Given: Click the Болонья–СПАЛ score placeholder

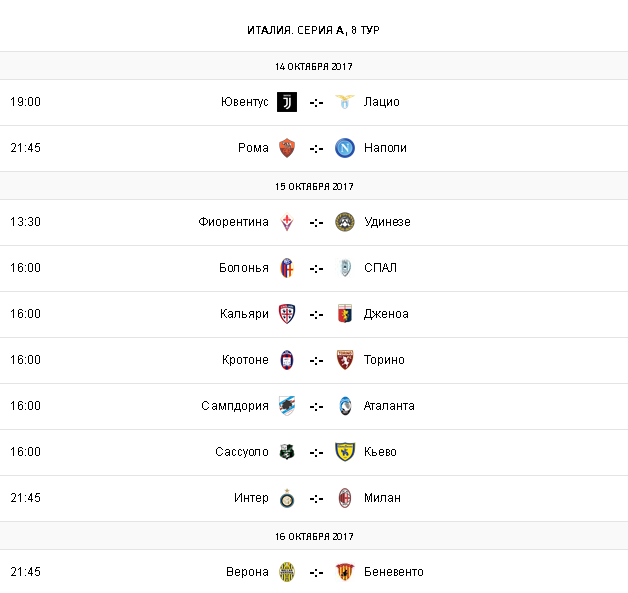Looking at the screenshot, I should (316, 268).
